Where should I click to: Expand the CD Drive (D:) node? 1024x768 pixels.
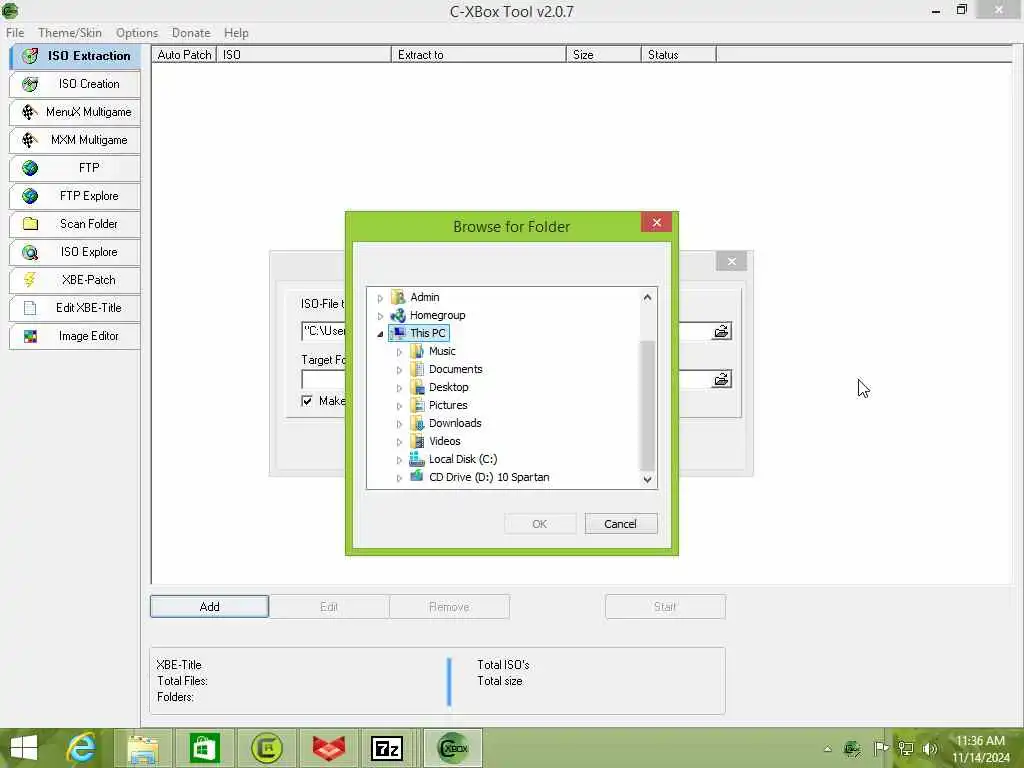[399, 478]
